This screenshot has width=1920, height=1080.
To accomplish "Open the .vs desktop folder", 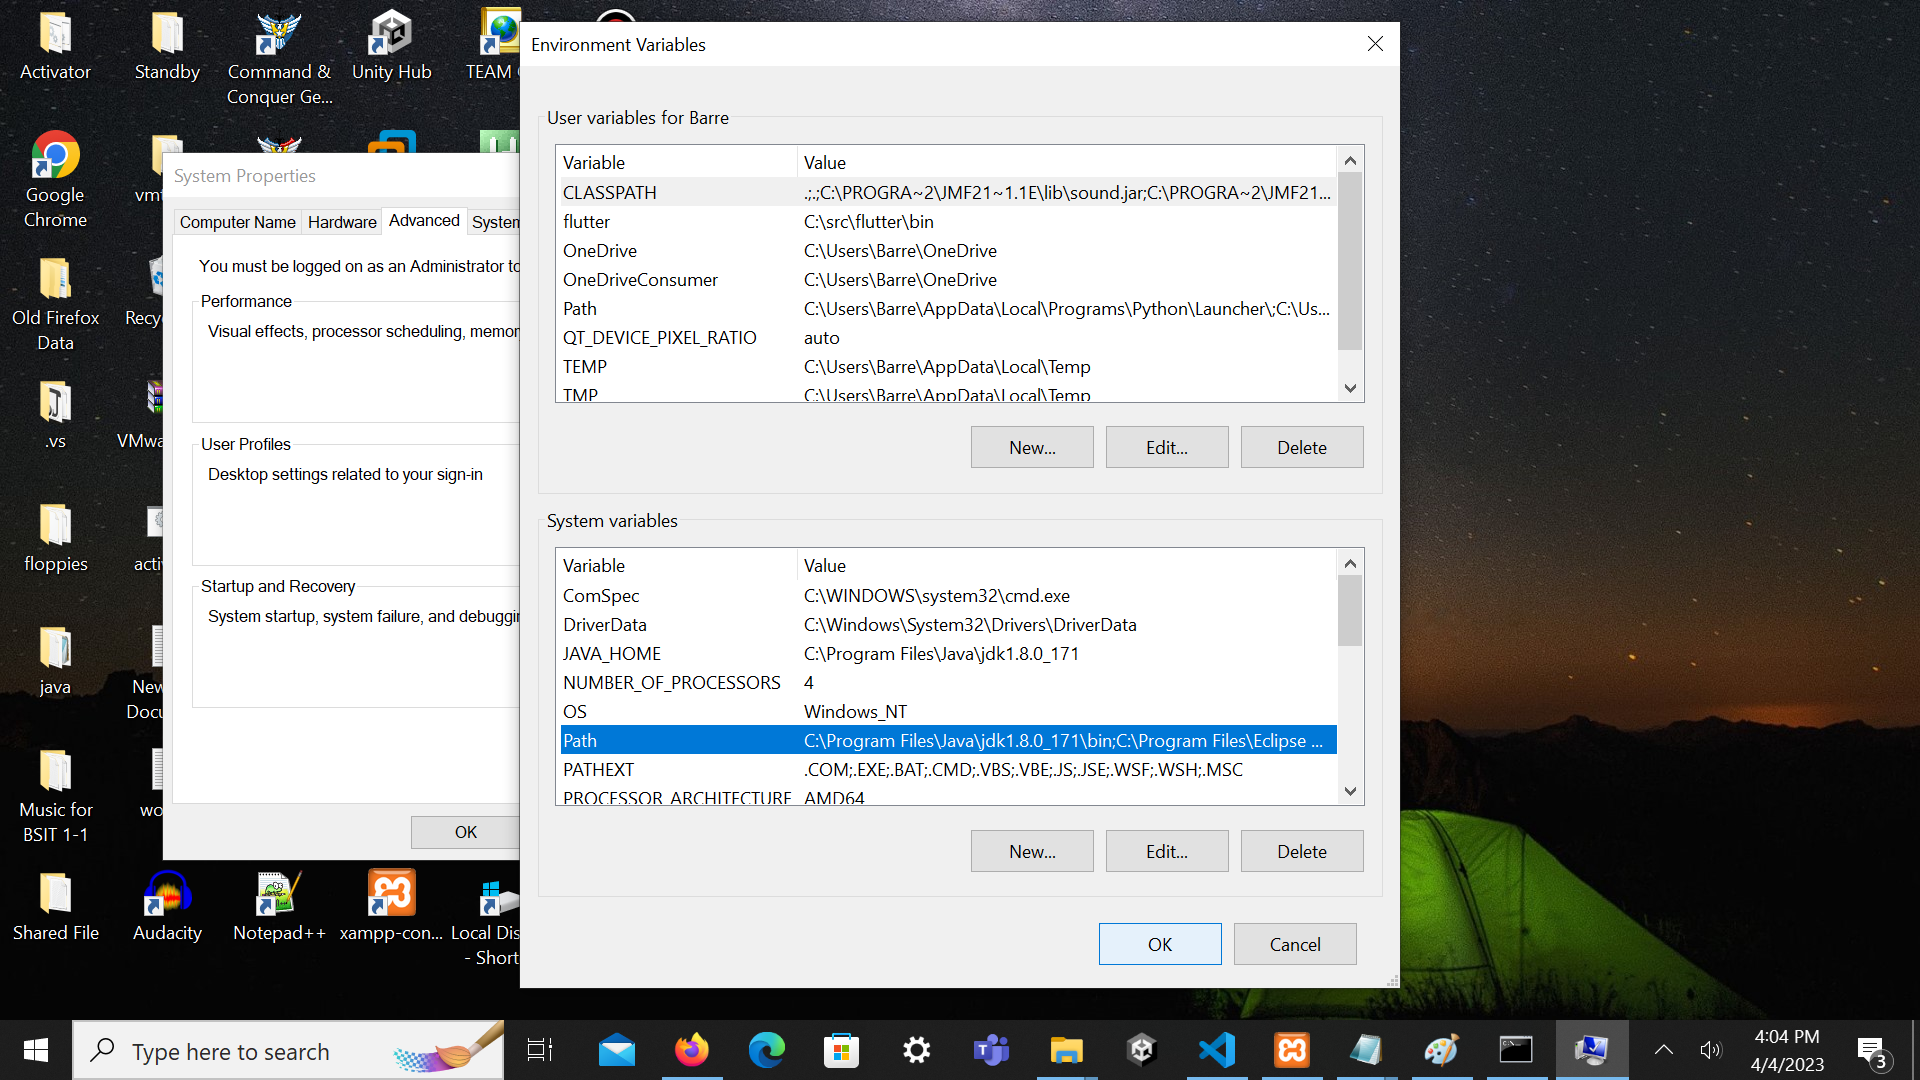I will tap(55, 415).
